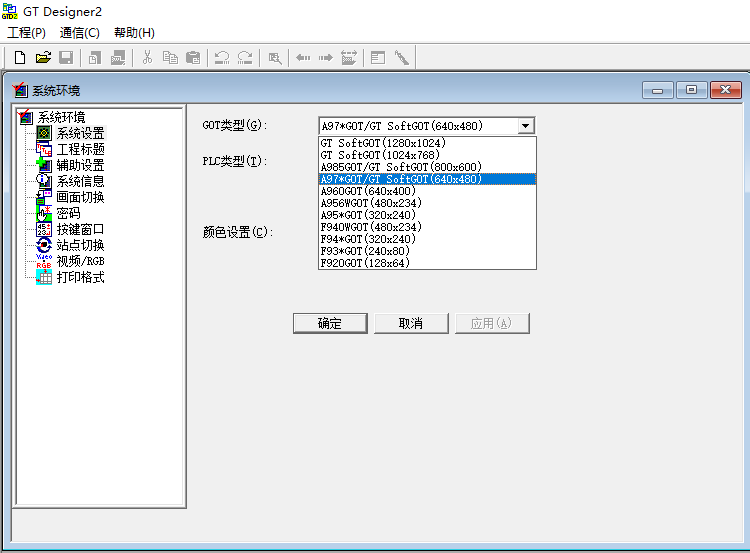Select 站点切换 in the tree

80,245
